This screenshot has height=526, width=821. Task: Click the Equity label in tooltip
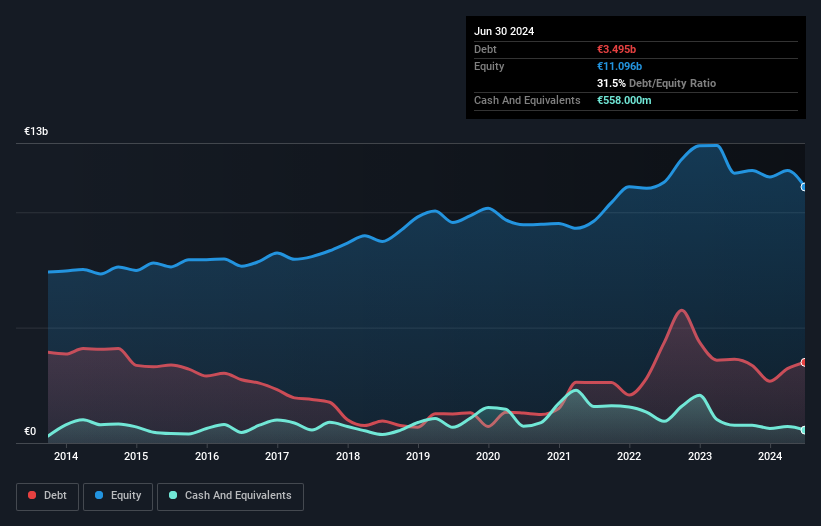coord(489,66)
